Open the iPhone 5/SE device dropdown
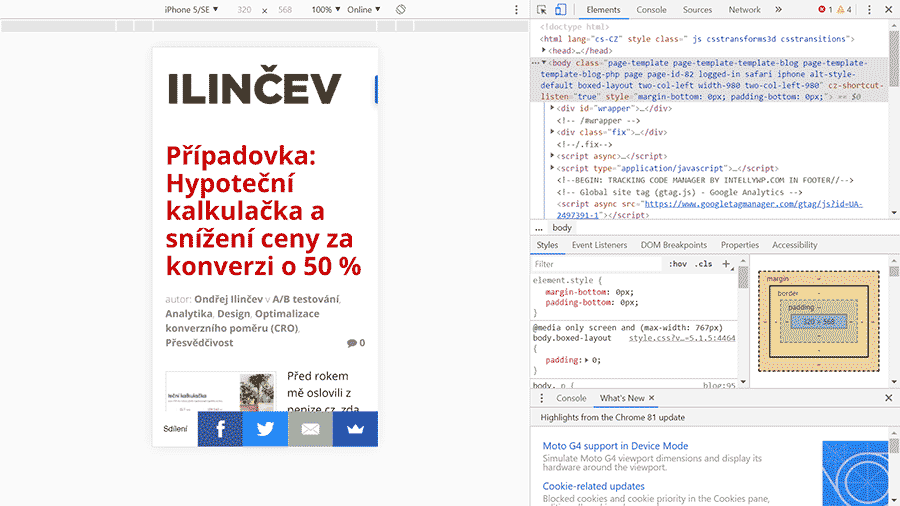This screenshot has height=506, width=900. (191, 9)
